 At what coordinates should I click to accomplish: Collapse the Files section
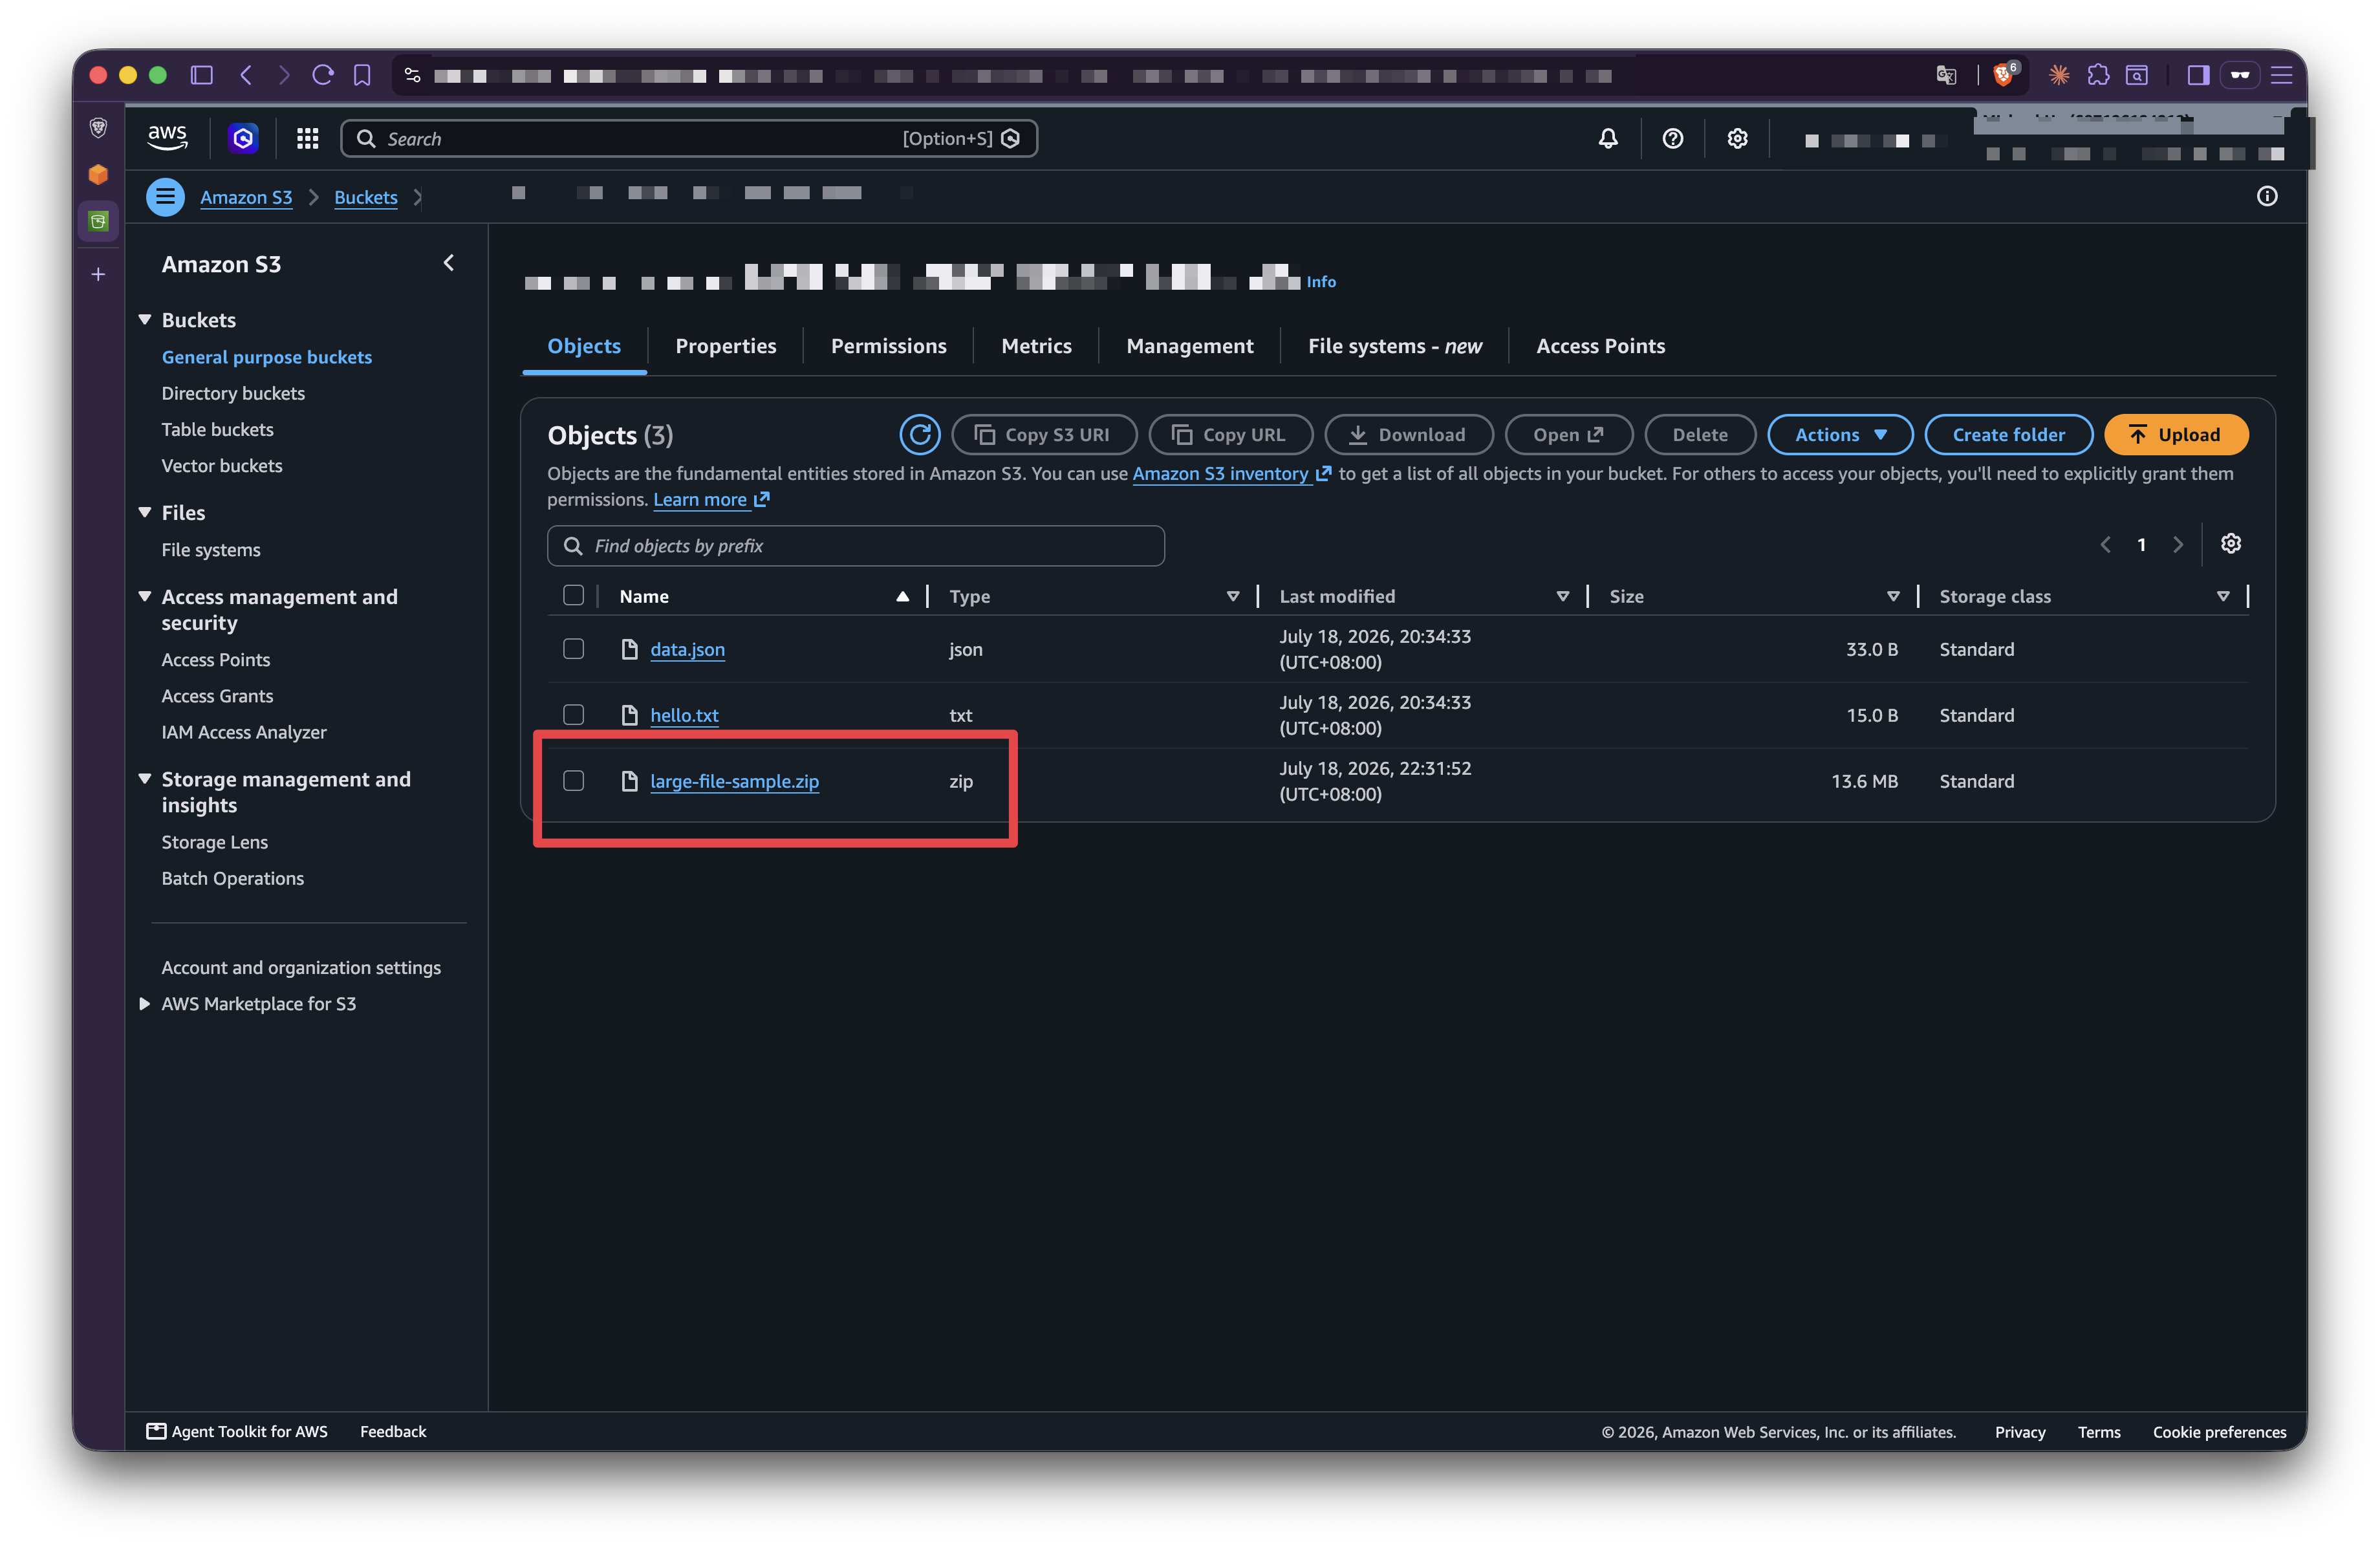click(145, 512)
